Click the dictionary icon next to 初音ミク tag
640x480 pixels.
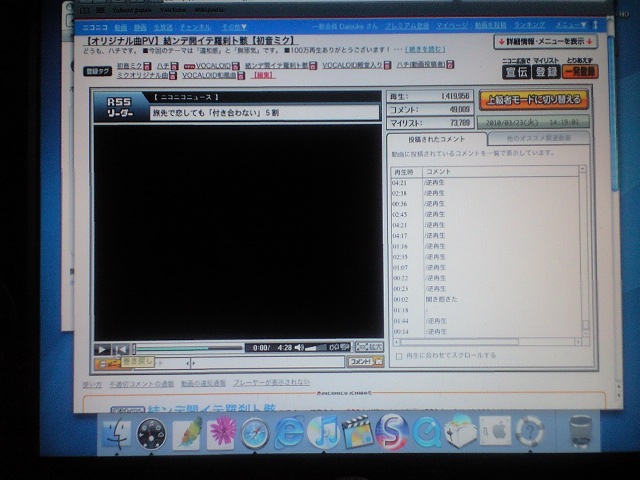[x=147, y=66]
